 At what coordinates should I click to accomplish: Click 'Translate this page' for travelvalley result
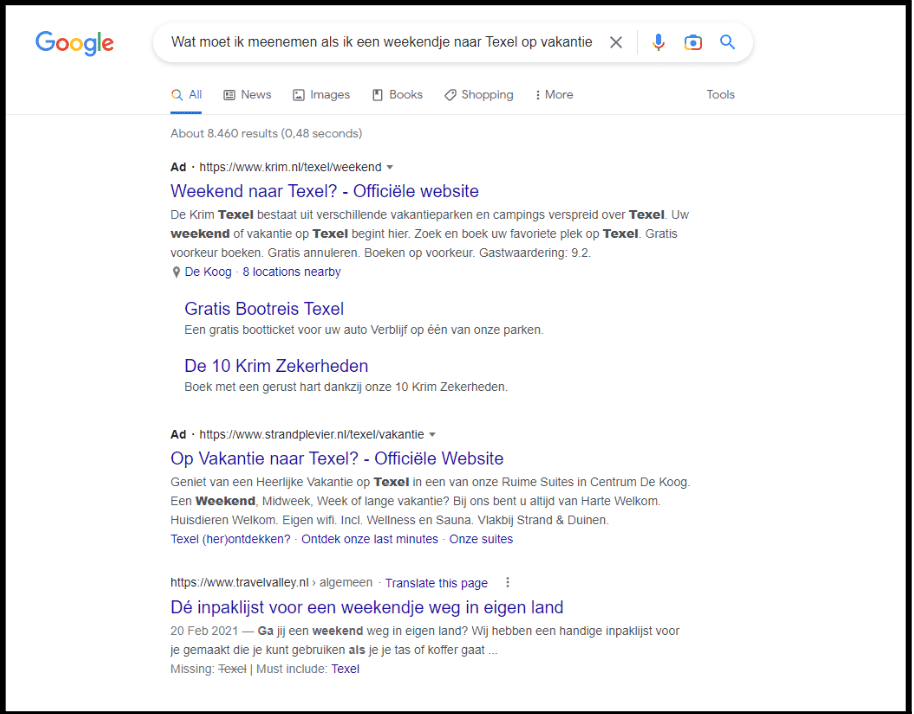click(436, 583)
